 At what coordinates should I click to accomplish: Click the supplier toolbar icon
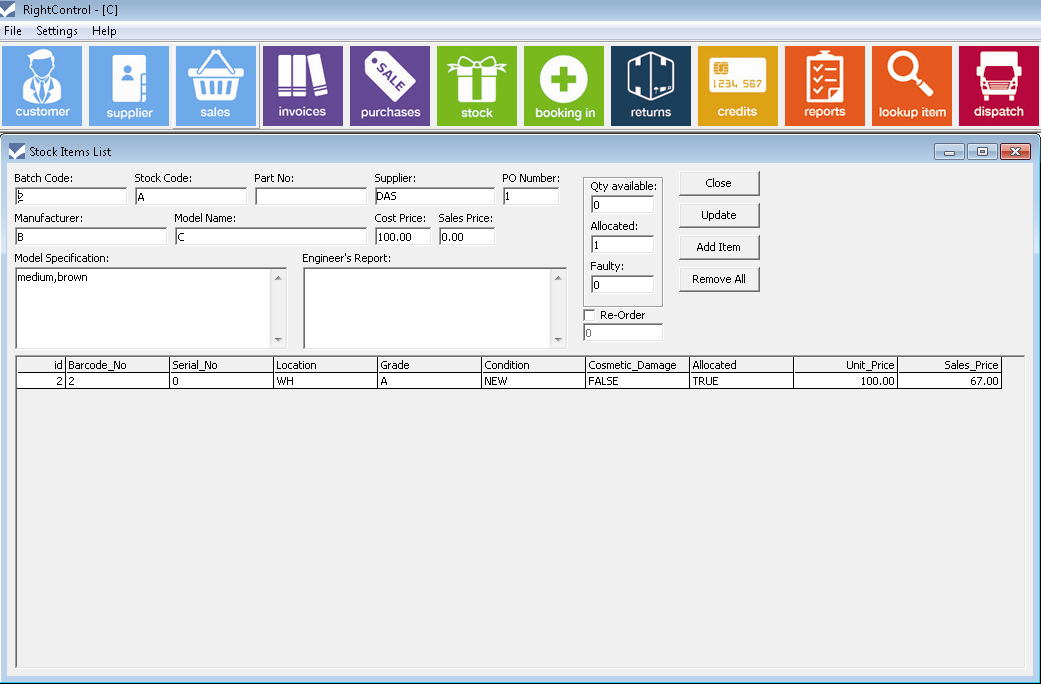[x=129, y=86]
